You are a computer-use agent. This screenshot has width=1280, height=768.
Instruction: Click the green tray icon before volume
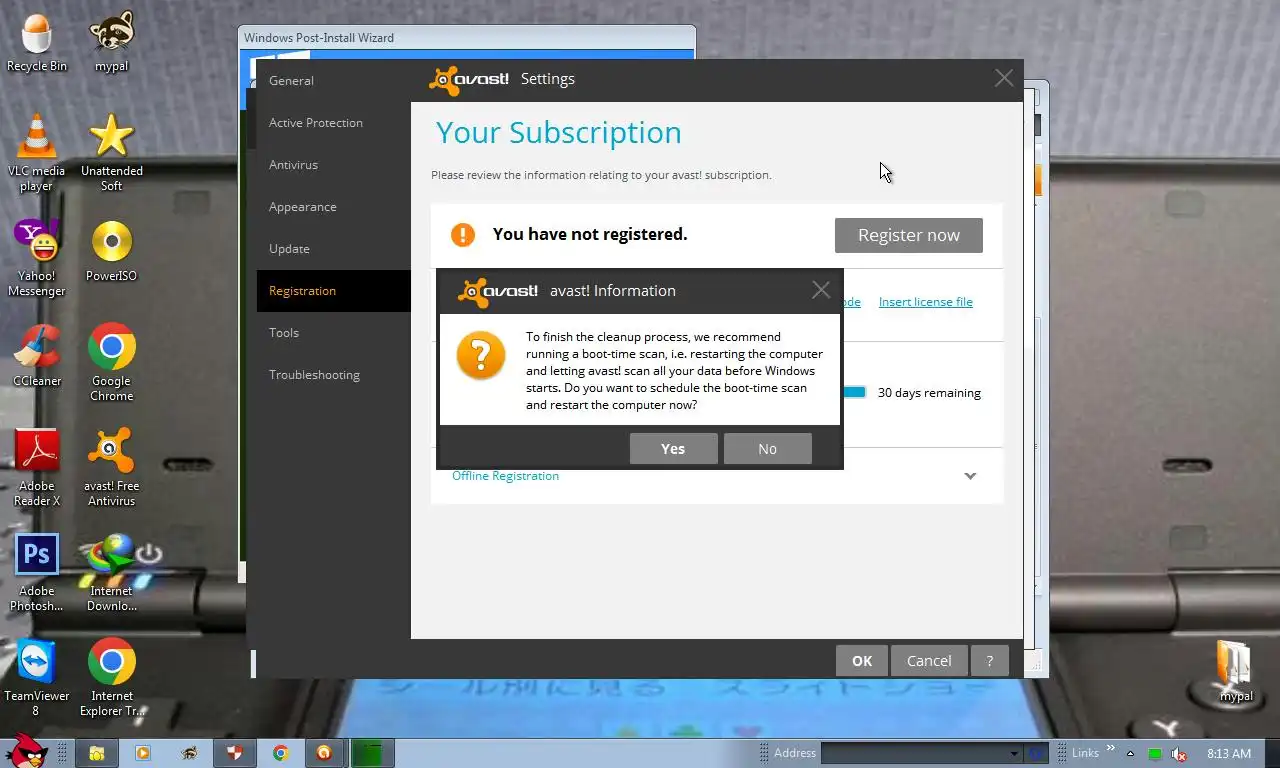pos(1155,754)
